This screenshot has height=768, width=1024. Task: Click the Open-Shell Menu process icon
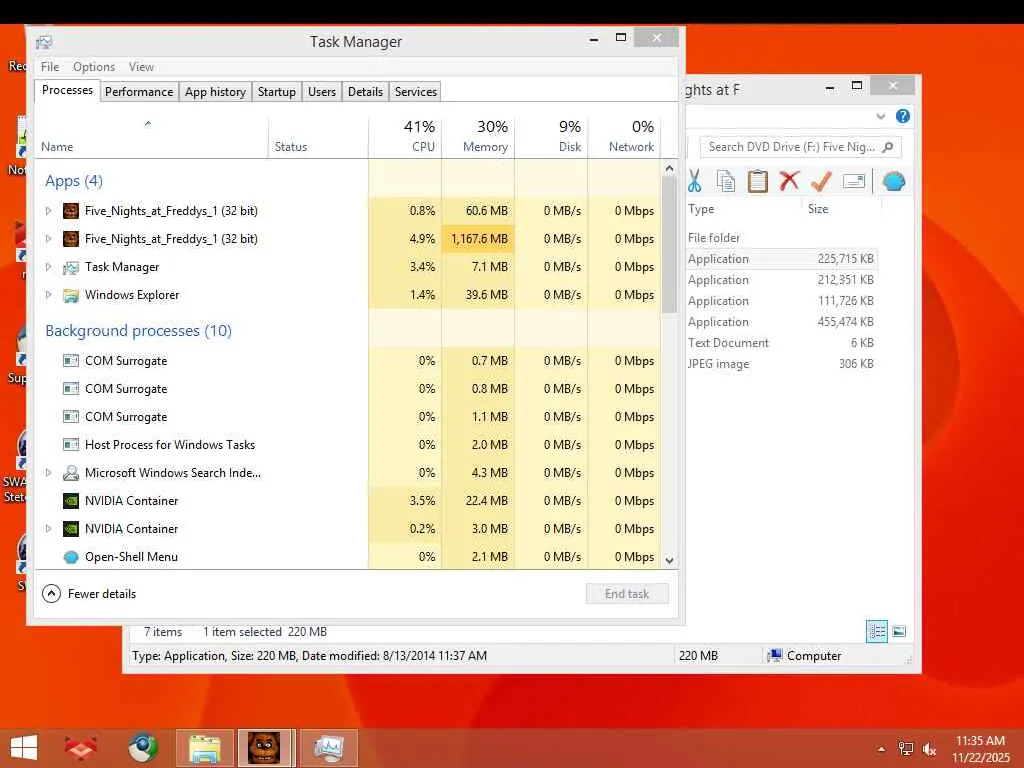(71, 557)
